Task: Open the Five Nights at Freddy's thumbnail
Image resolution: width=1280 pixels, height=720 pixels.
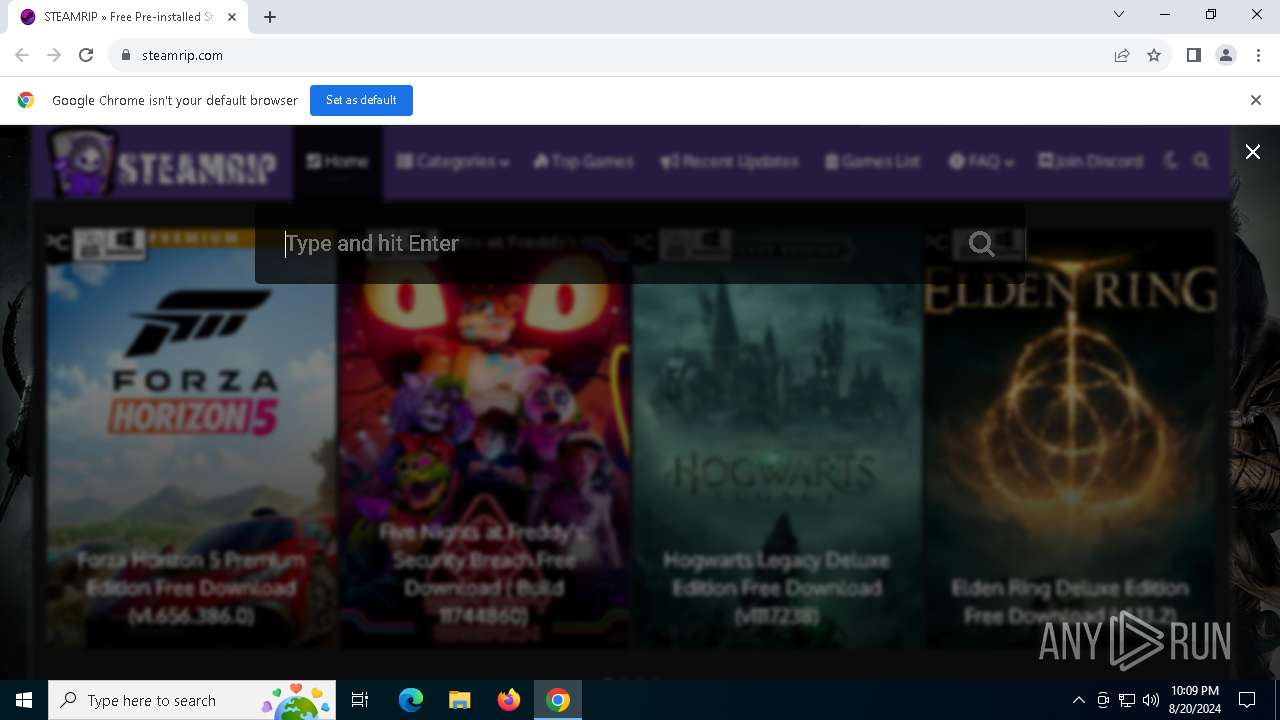Action: [484, 440]
